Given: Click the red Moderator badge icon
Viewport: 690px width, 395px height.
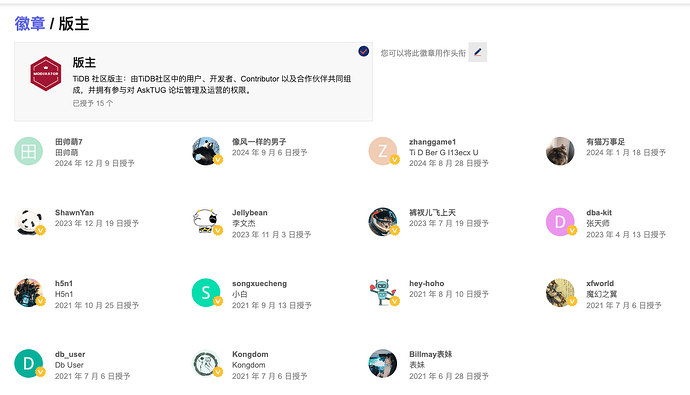Looking at the screenshot, I should pyautogui.click(x=46, y=73).
